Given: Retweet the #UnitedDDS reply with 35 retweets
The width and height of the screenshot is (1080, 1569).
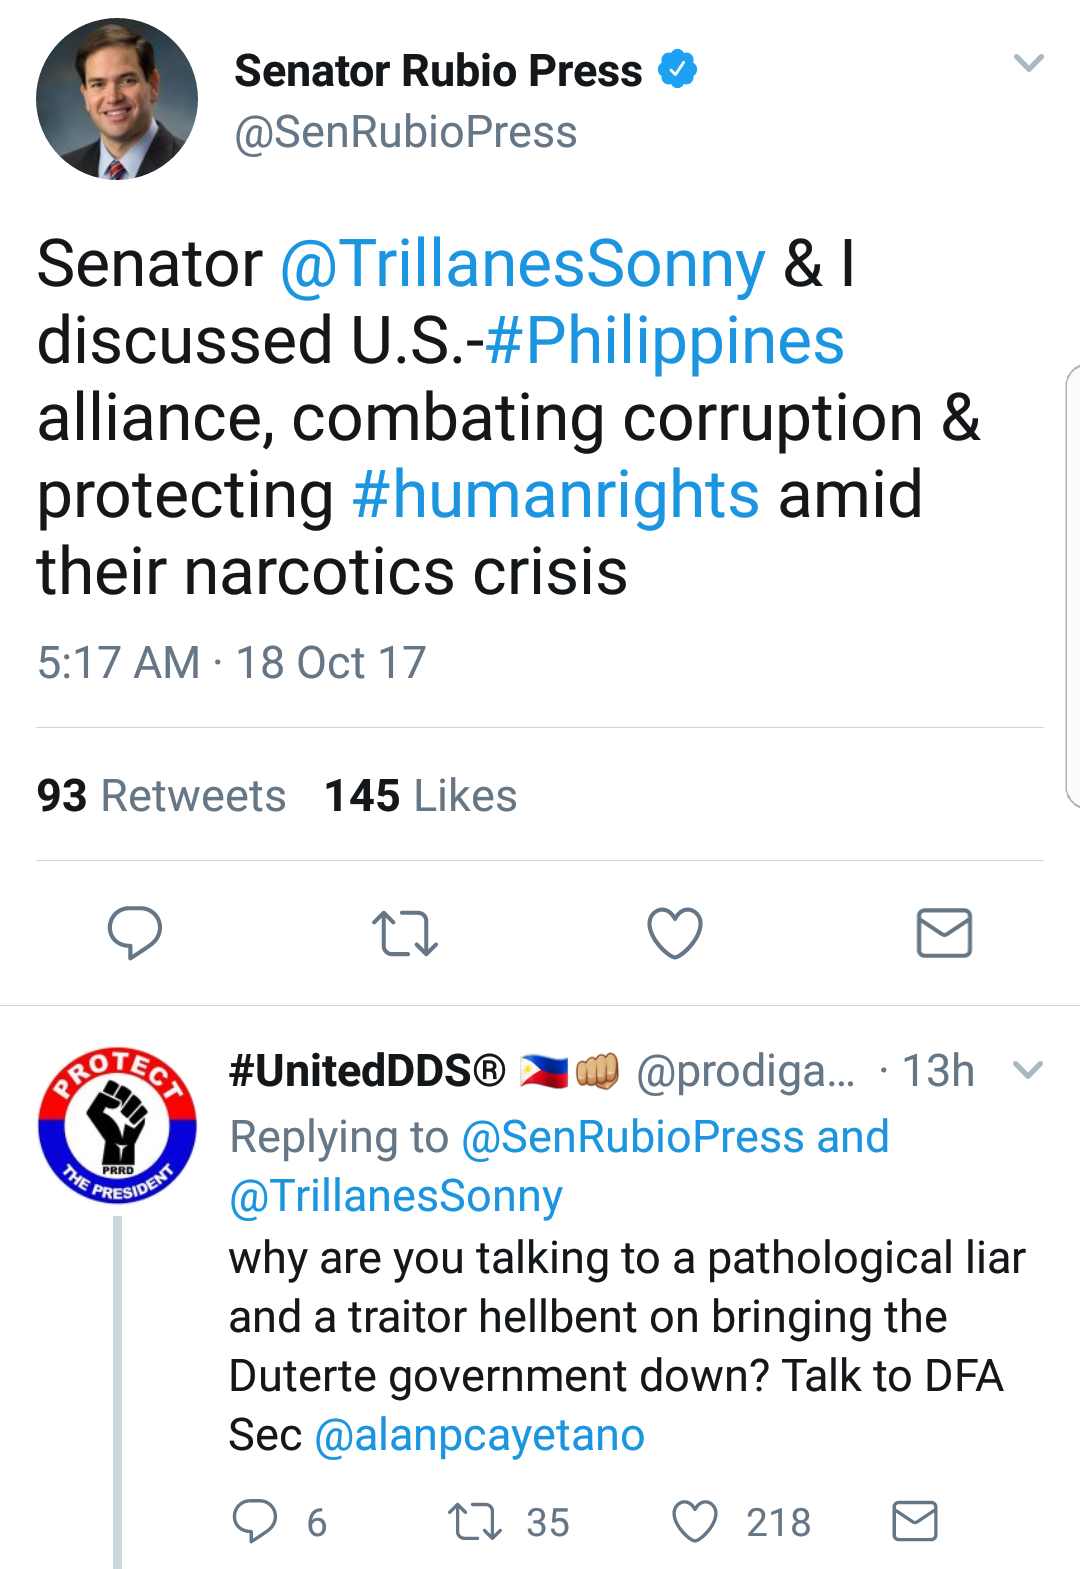Looking at the screenshot, I should pos(475,1521).
